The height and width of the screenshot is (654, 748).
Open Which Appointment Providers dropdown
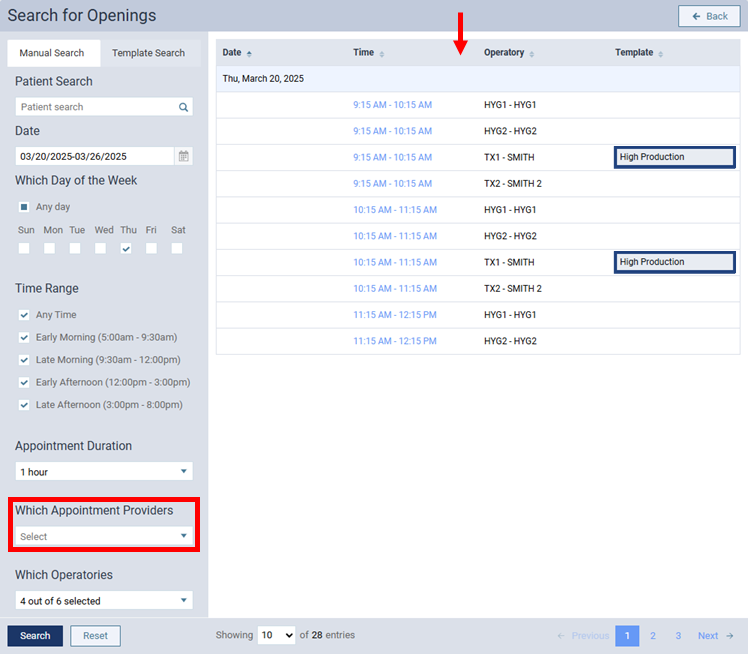point(104,537)
